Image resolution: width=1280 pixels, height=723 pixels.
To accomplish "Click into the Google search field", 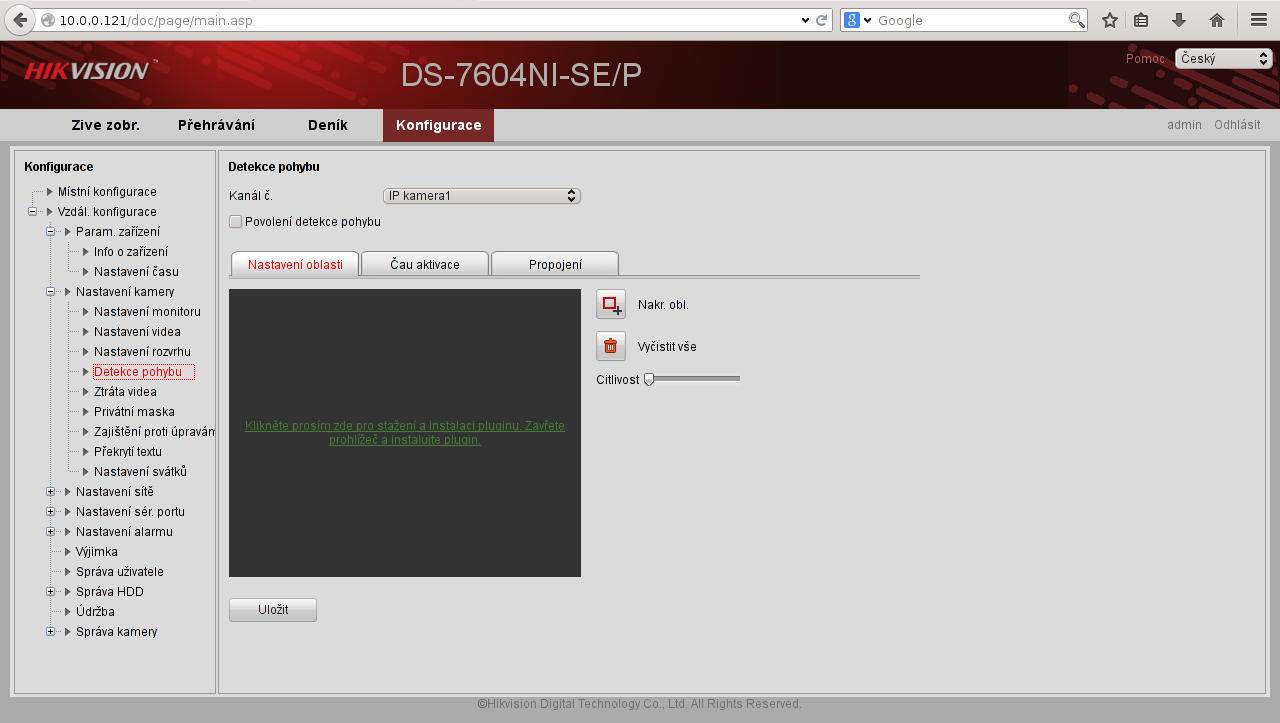I will pos(970,20).
